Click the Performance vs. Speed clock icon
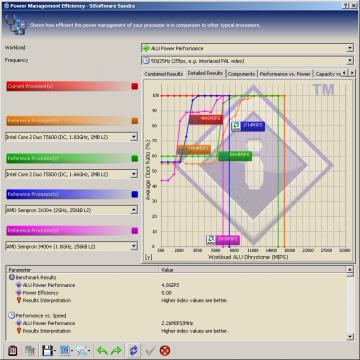 pos(12,315)
